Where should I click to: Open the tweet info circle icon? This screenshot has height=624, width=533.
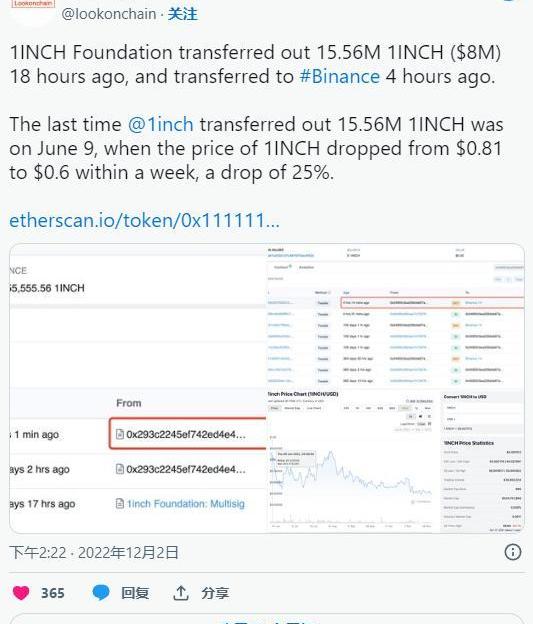tap(513, 552)
